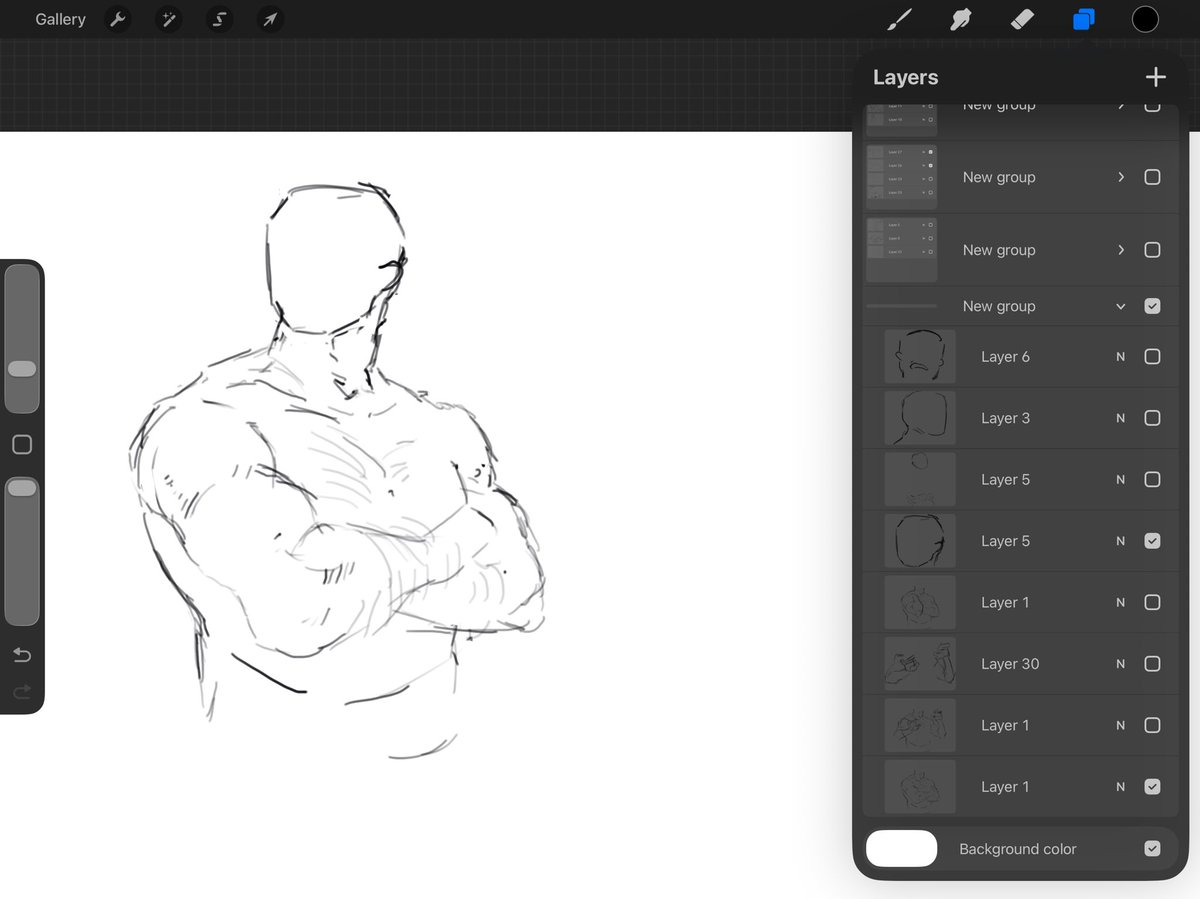Click the "Layers" panel title
1200x899 pixels.
(x=905, y=77)
